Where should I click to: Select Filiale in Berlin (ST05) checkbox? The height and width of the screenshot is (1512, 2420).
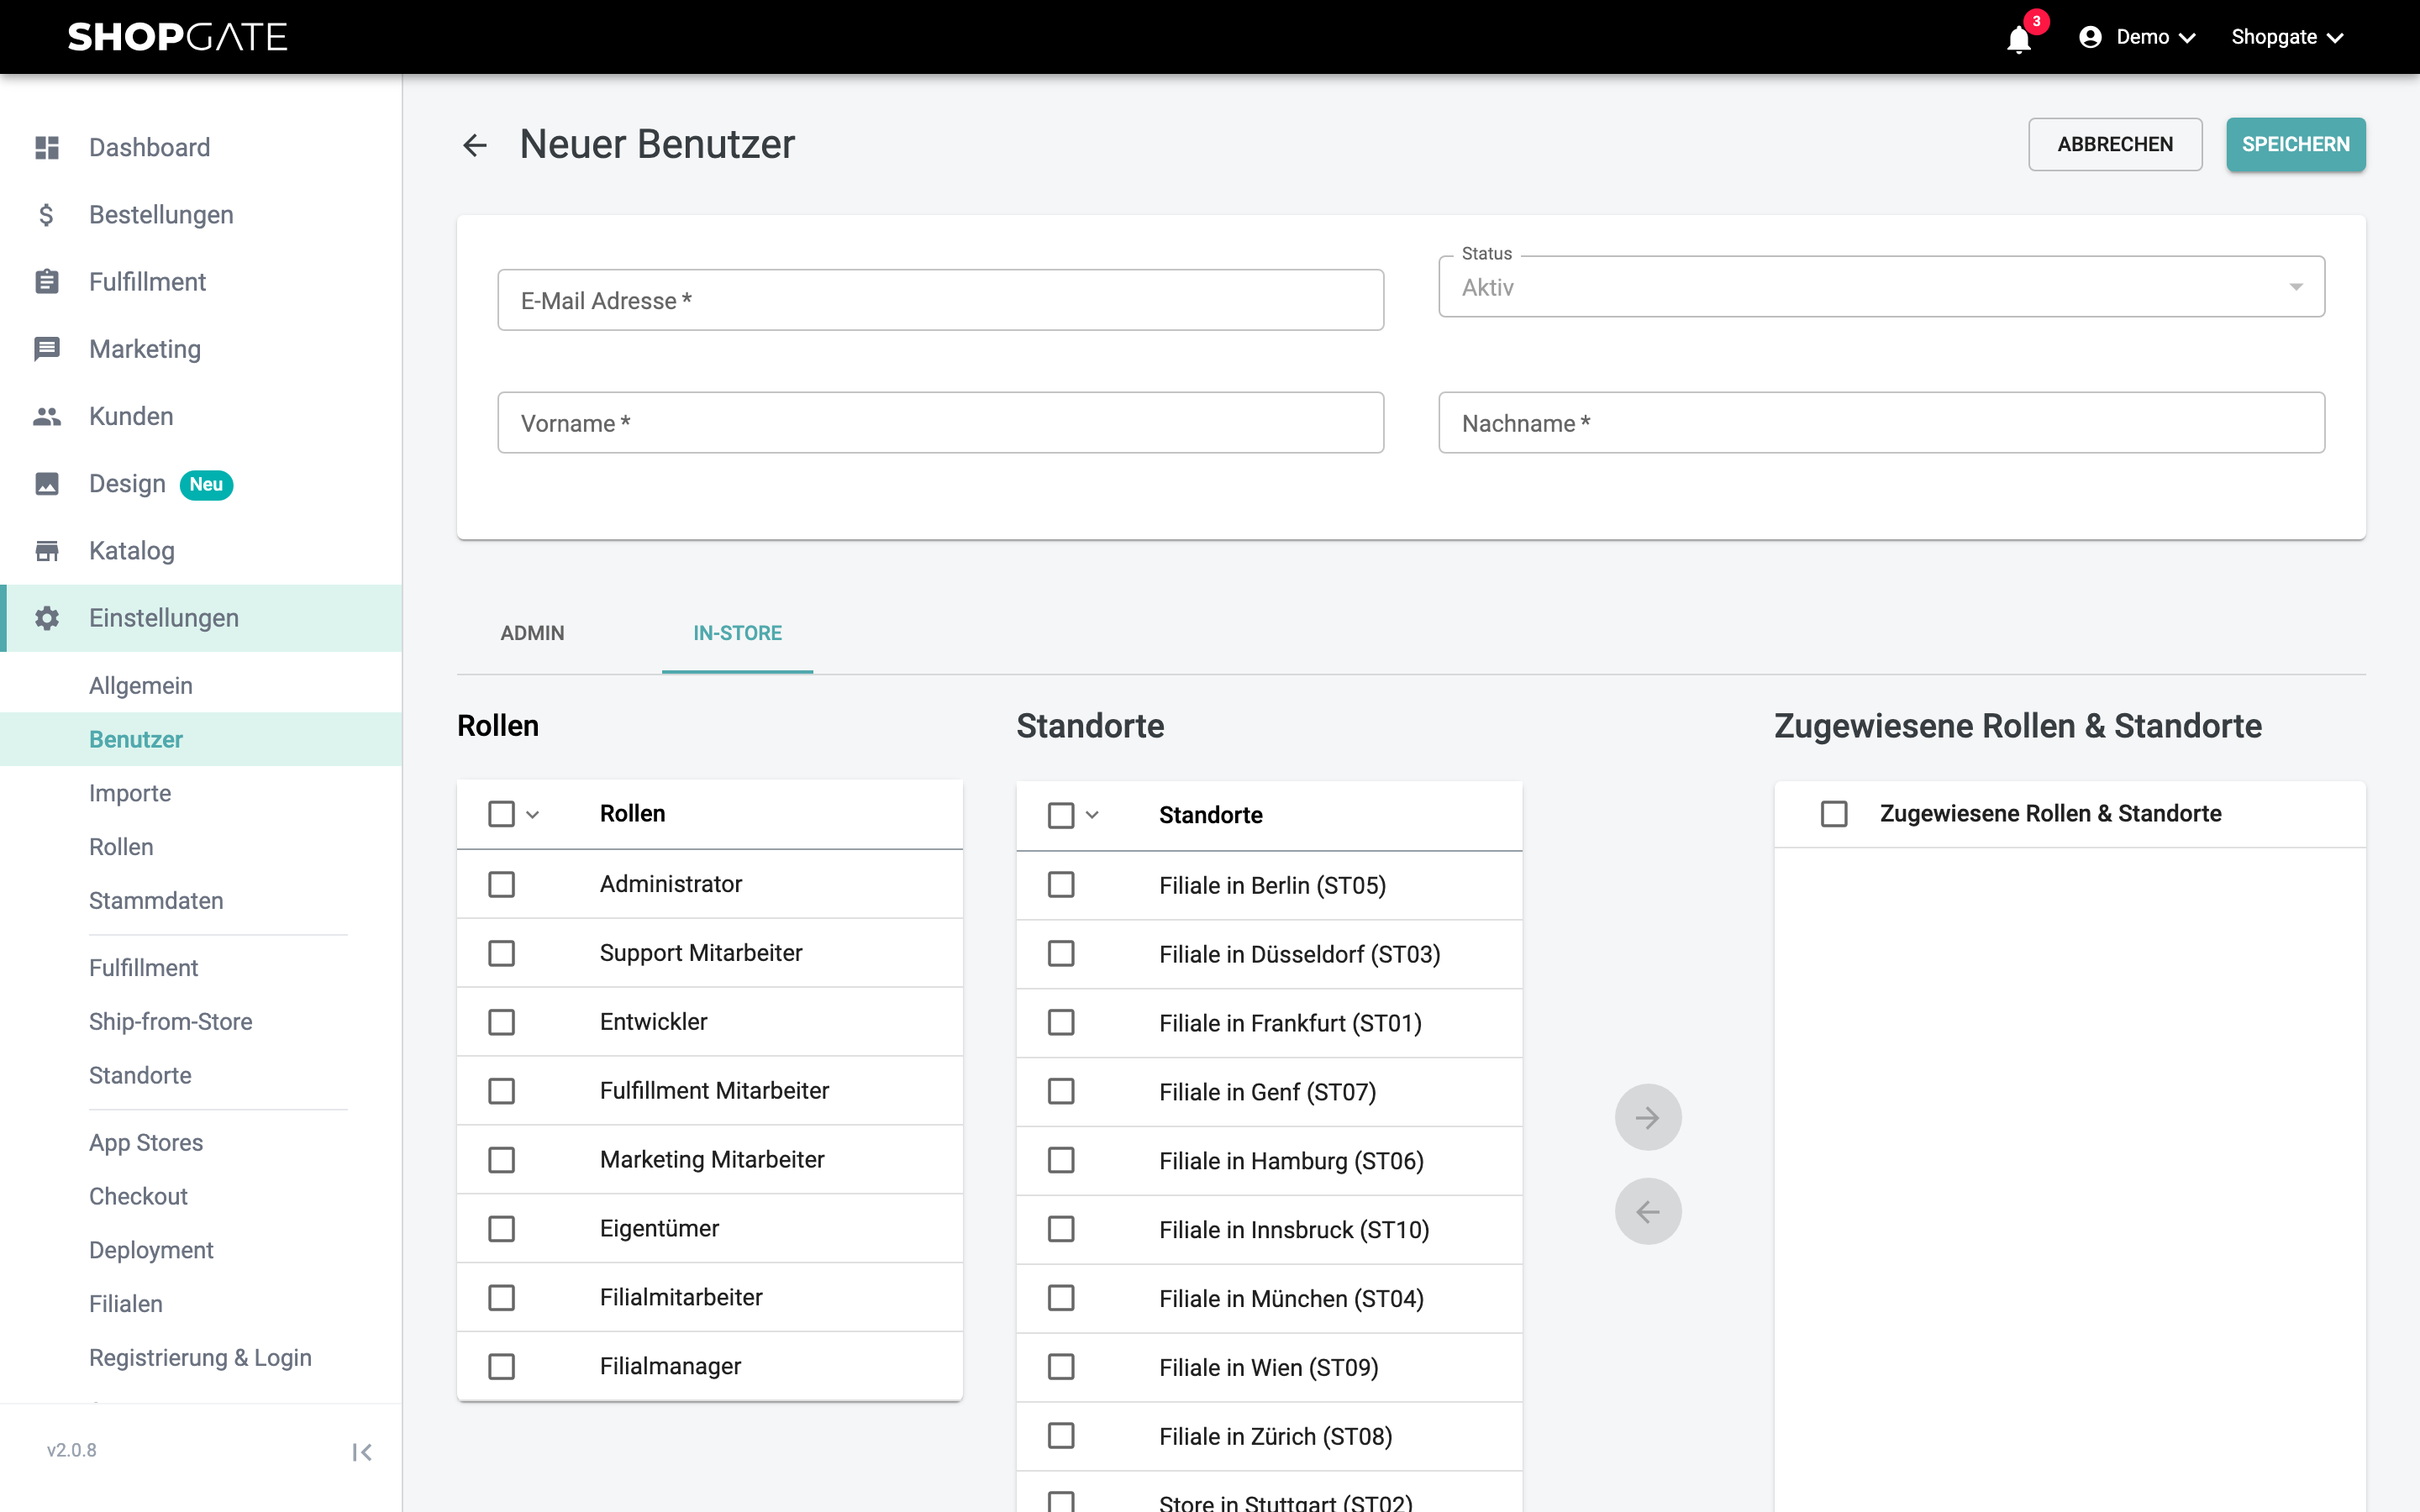[1061, 885]
